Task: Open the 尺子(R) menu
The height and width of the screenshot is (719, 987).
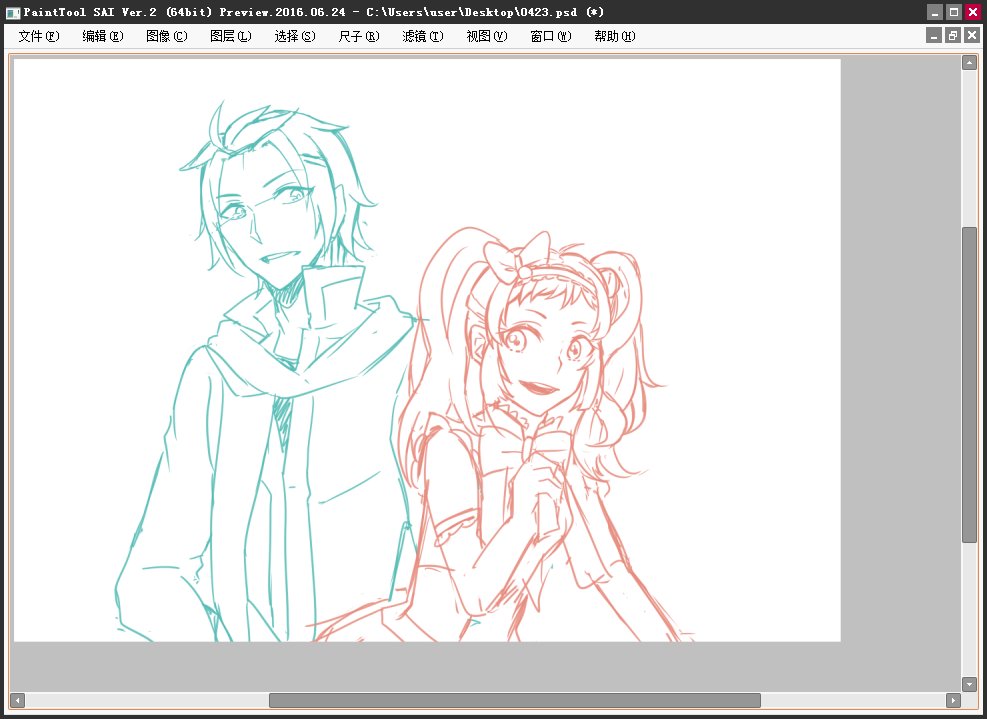Action: [x=359, y=36]
